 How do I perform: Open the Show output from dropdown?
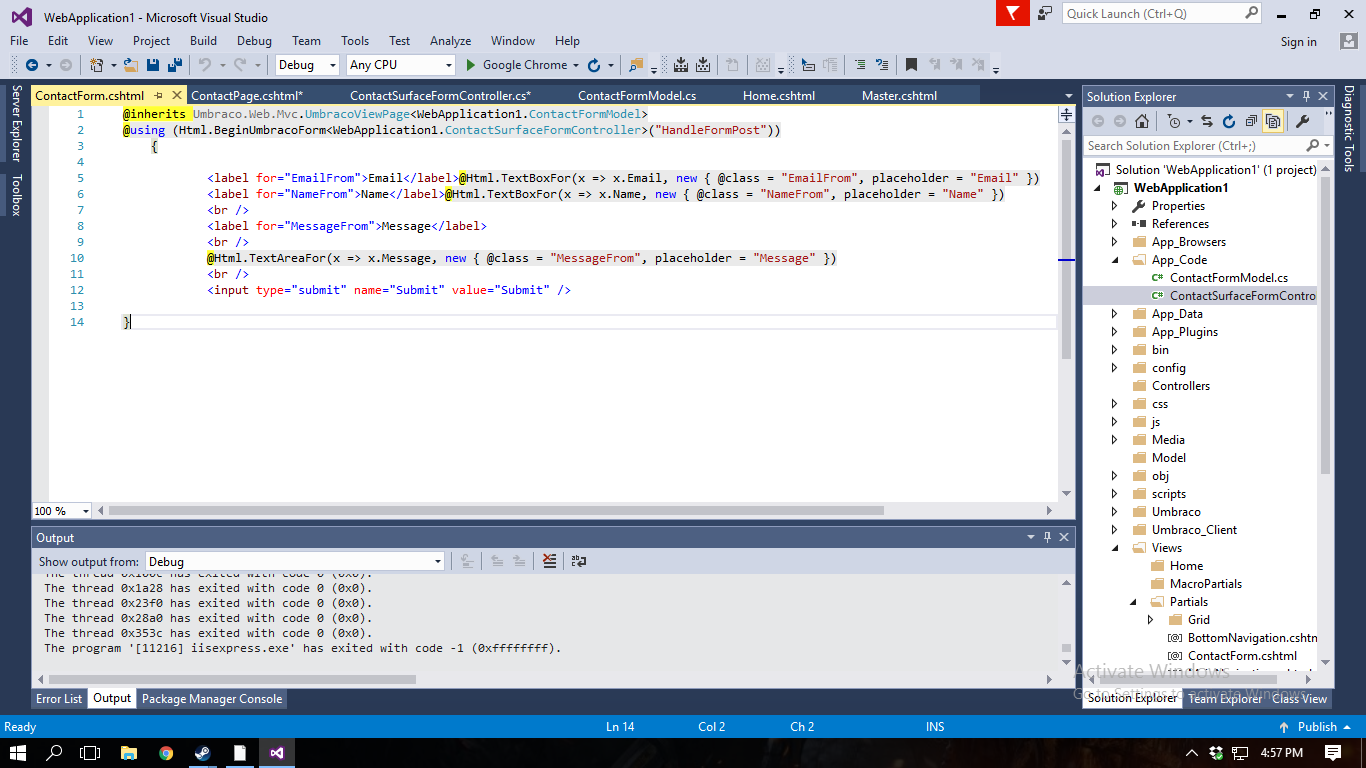coord(295,561)
